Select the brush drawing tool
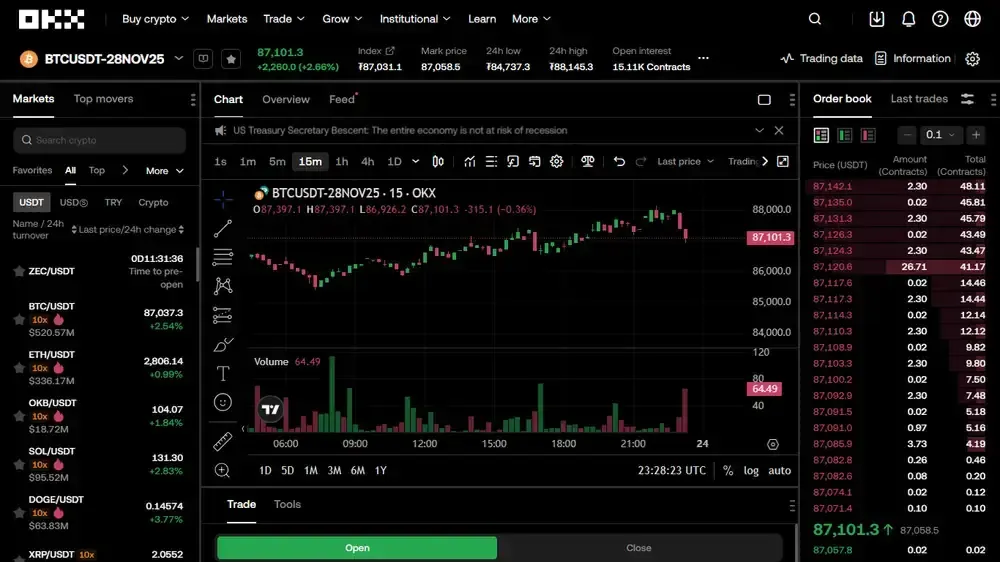The height and width of the screenshot is (562, 1000). (x=223, y=344)
